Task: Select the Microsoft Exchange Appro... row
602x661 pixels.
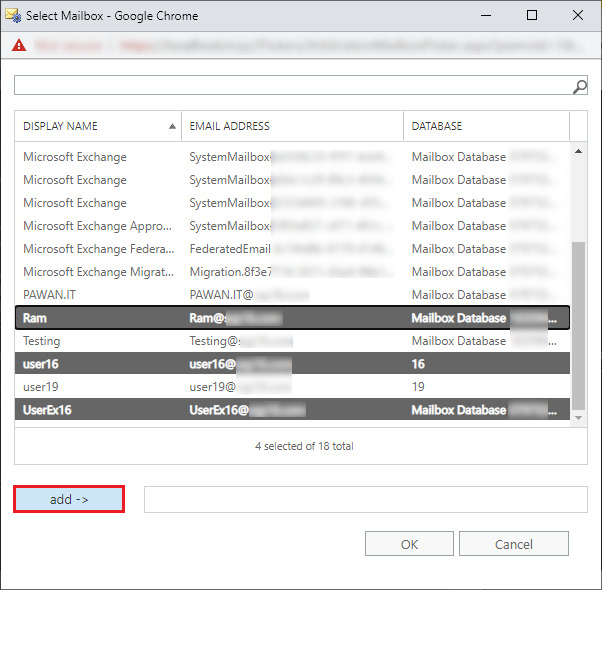Action: (x=292, y=226)
